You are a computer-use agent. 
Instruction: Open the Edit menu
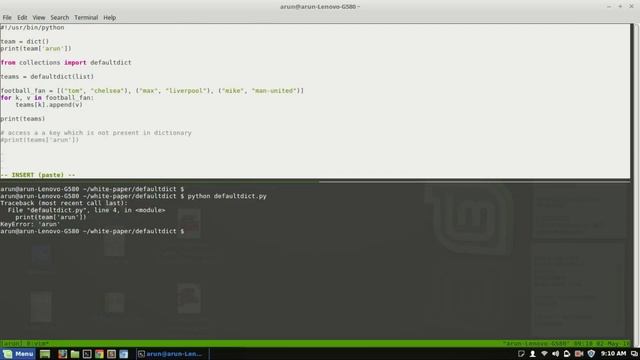point(22,18)
